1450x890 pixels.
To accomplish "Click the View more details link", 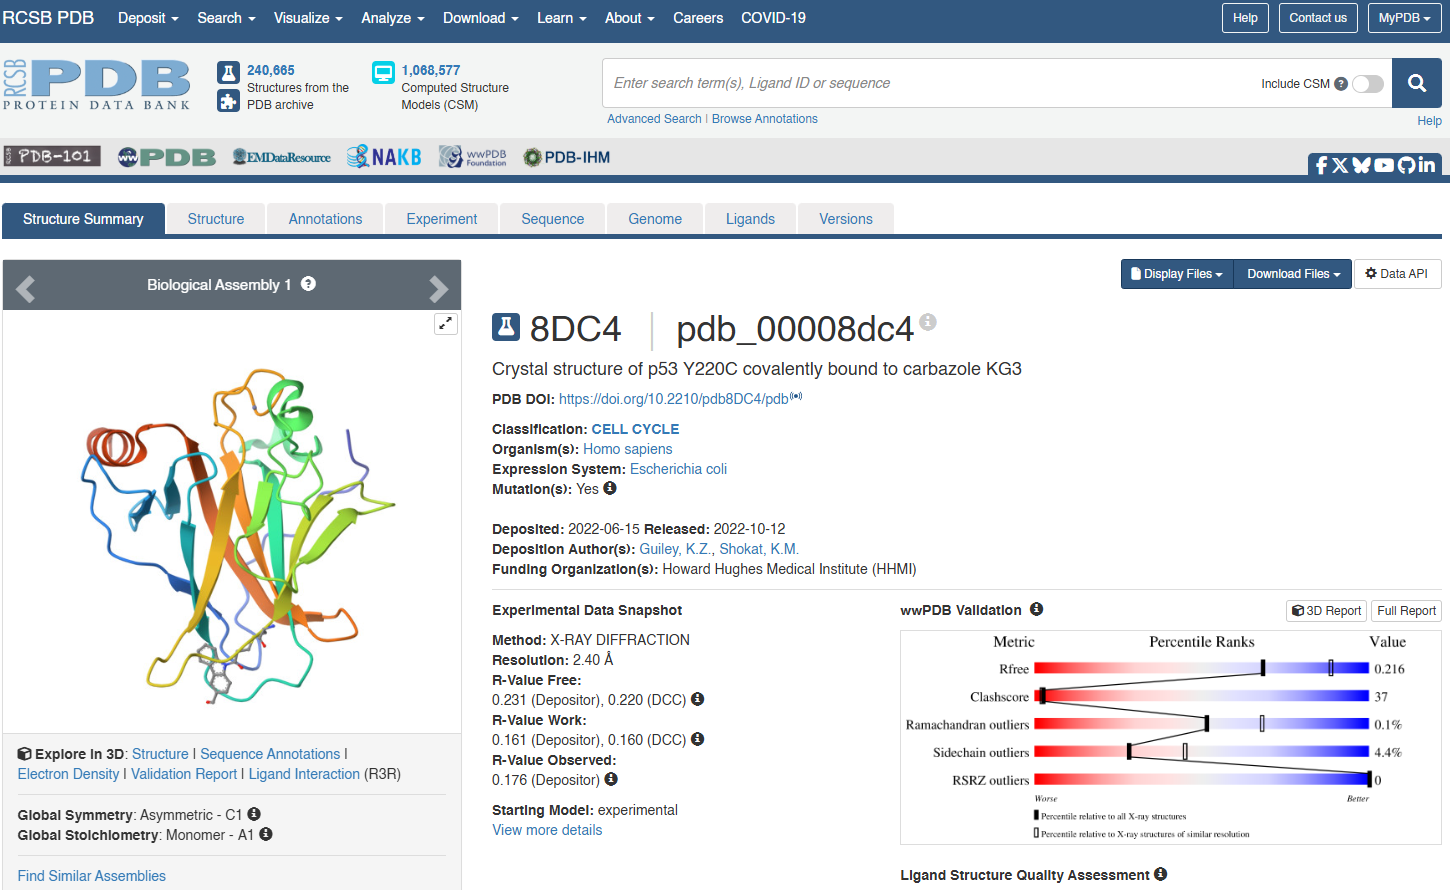I will coord(547,830).
